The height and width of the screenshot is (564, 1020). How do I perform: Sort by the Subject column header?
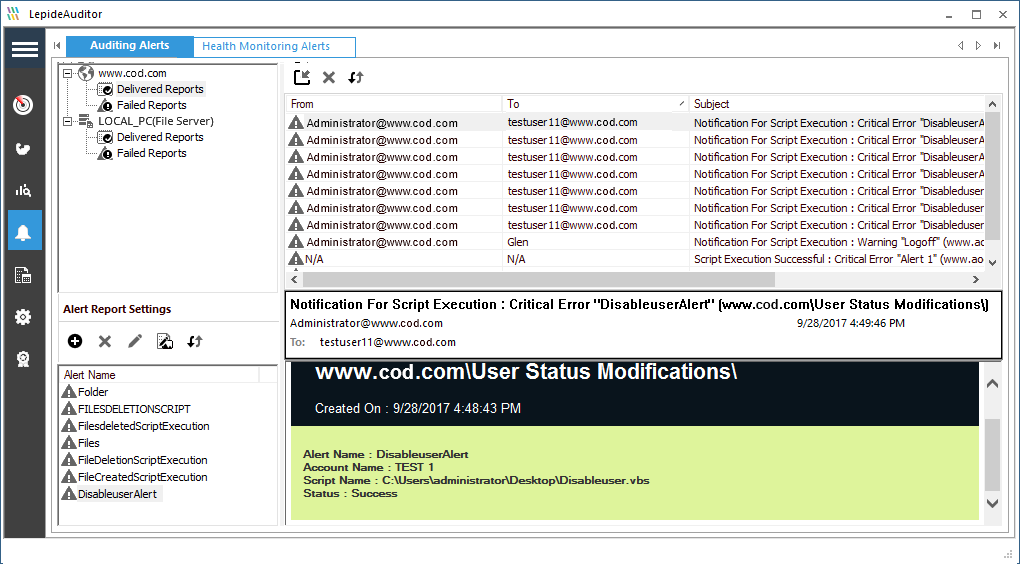click(837, 104)
